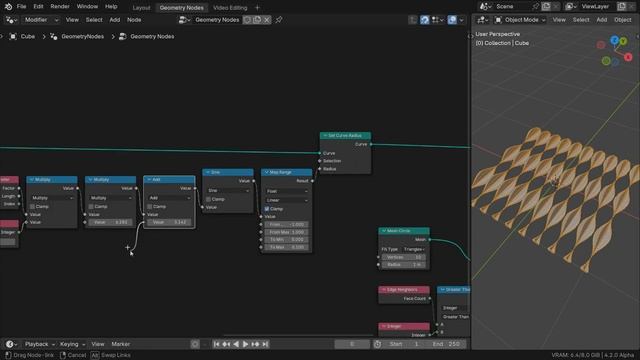The height and width of the screenshot is (360, 640).
Task: Open the Marker menu in timeline
Action: pos(121,344)
